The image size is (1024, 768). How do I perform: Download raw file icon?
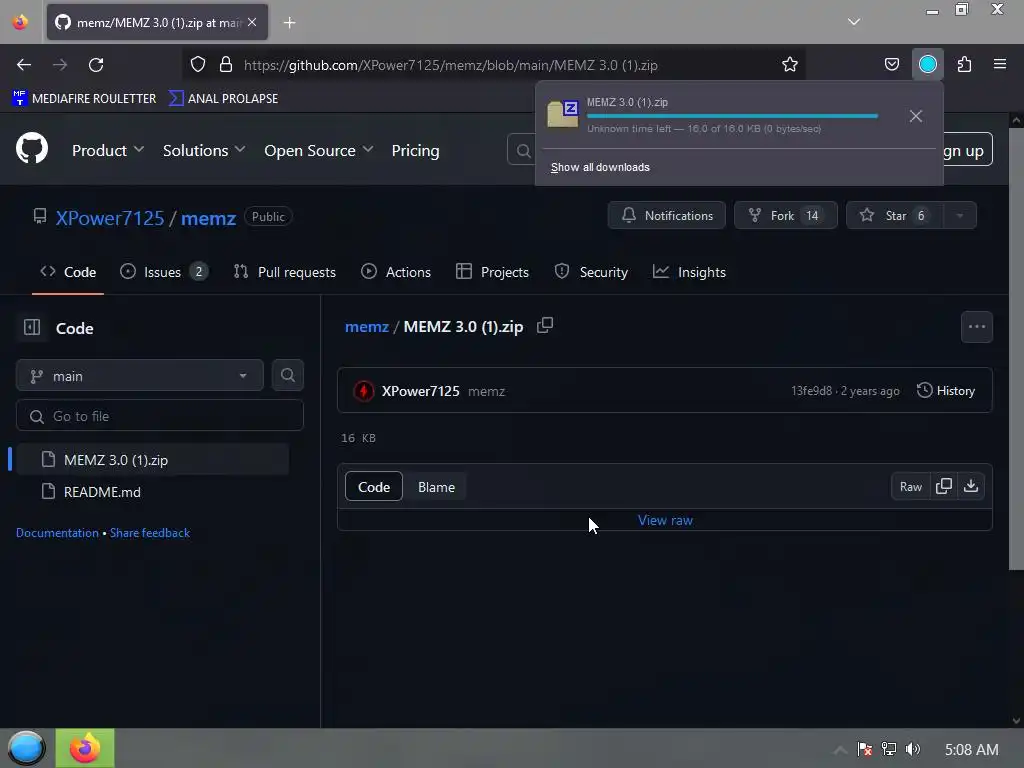click(971, 487)
